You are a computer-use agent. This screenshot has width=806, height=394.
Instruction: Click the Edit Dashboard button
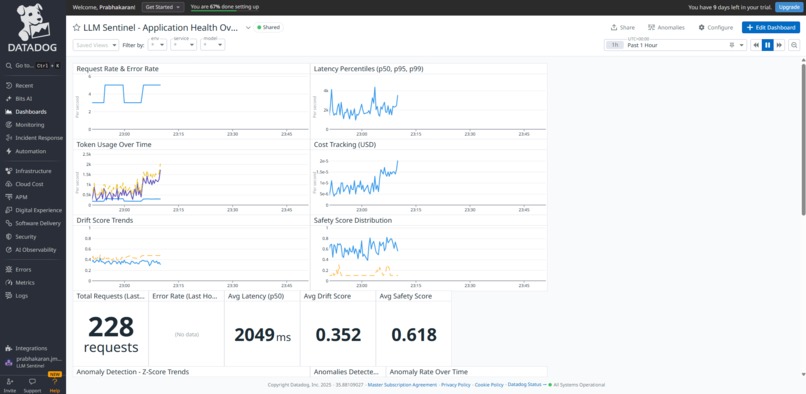click(771, 28)
